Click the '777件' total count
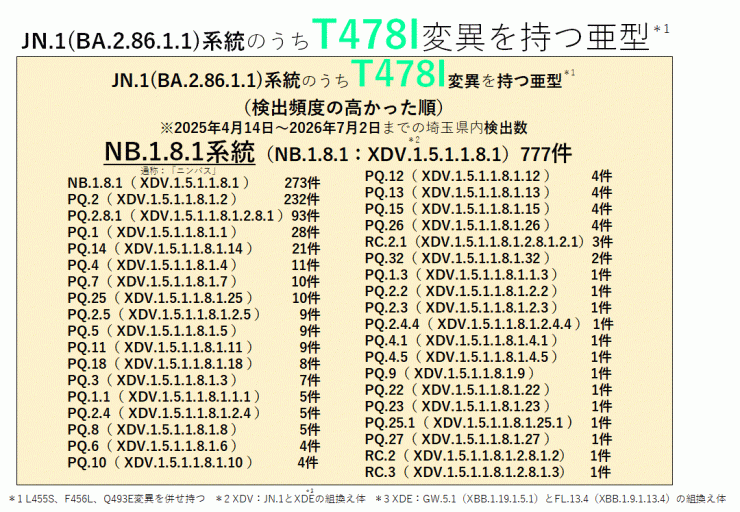This screenshot has height=512, width=740. click(546, 154)
